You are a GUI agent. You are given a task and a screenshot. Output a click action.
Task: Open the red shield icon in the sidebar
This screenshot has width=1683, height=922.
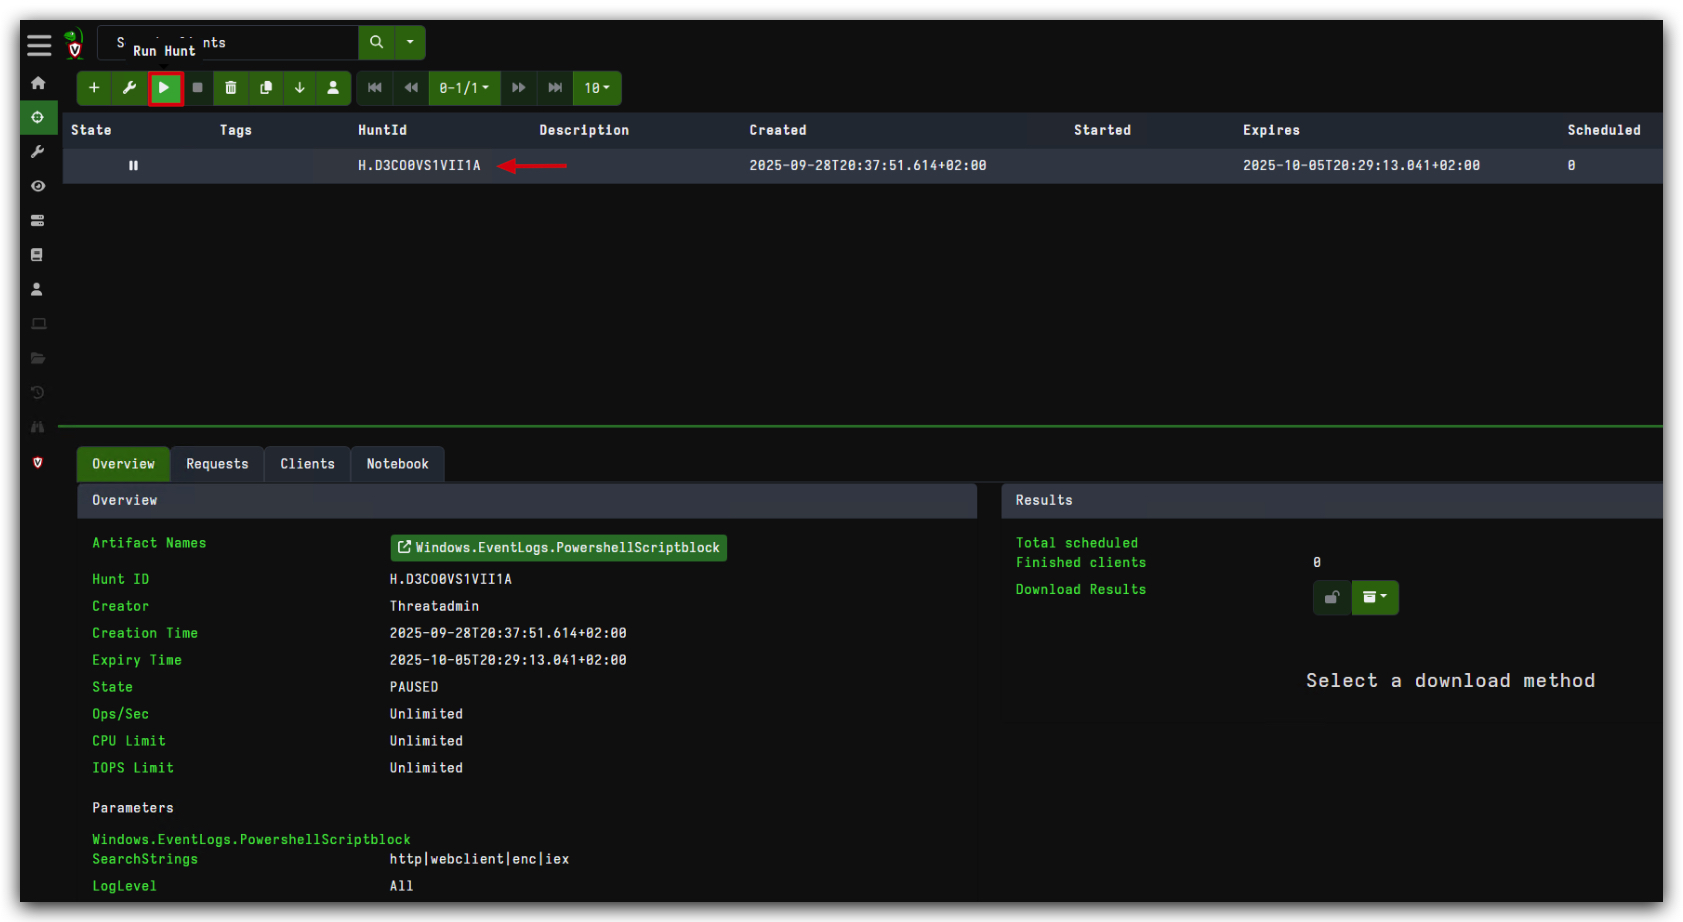(38, 462)
